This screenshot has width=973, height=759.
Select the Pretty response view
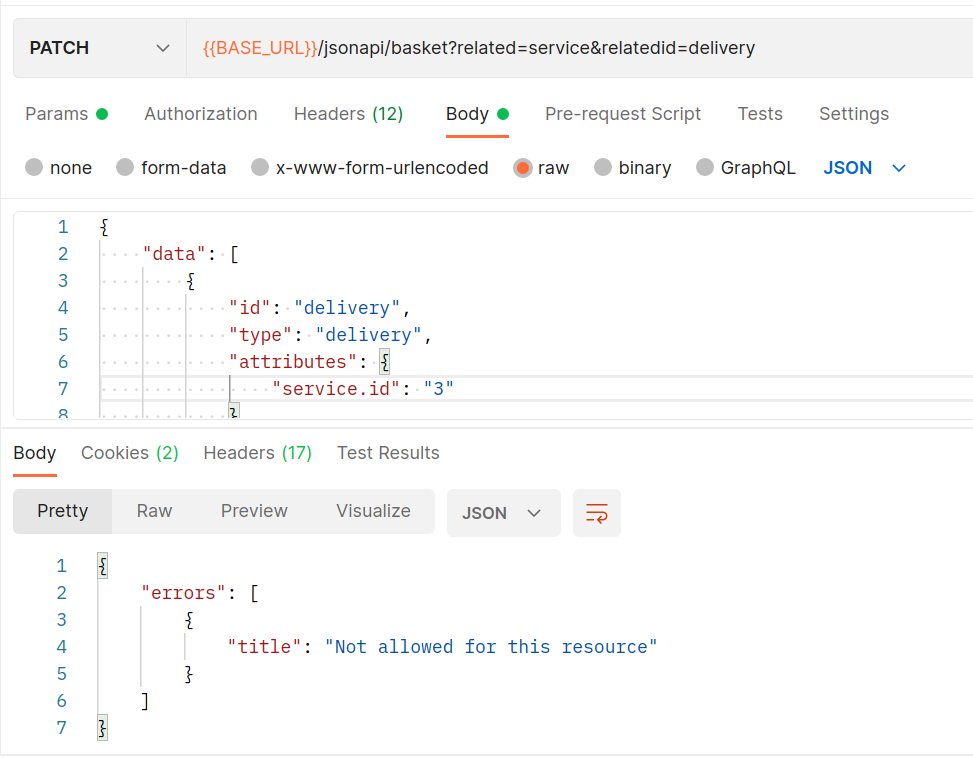click(x=63, y=511)
